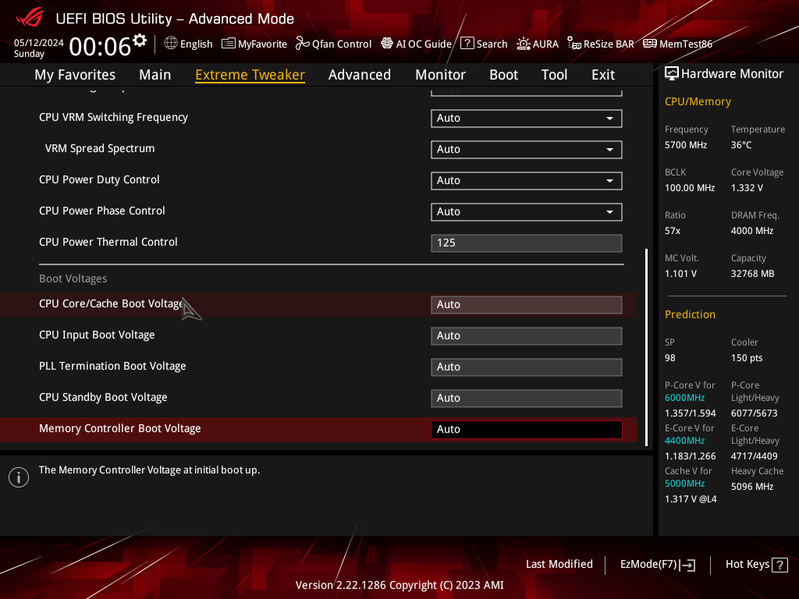Viewport: 799px width, 599px height.
Task: Click the 00:06 clock display
Action: coord(100,47)
